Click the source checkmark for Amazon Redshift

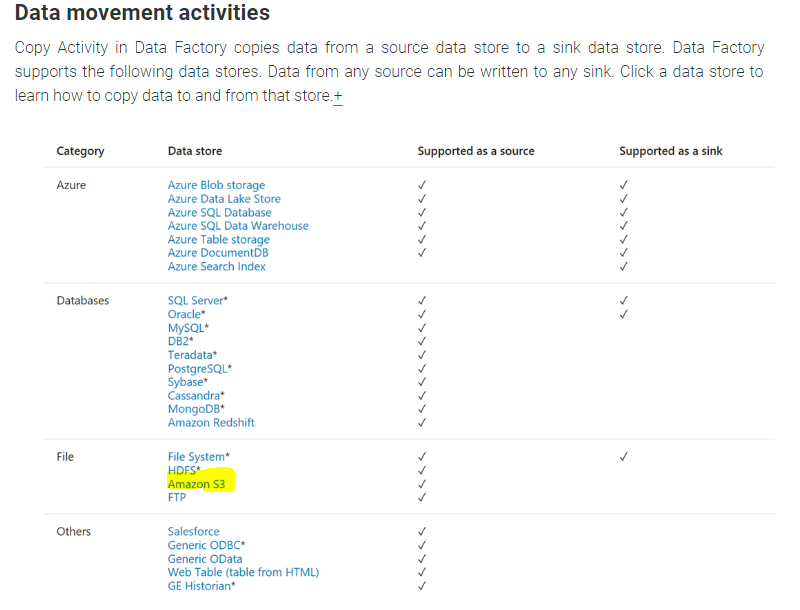[422, 423]
